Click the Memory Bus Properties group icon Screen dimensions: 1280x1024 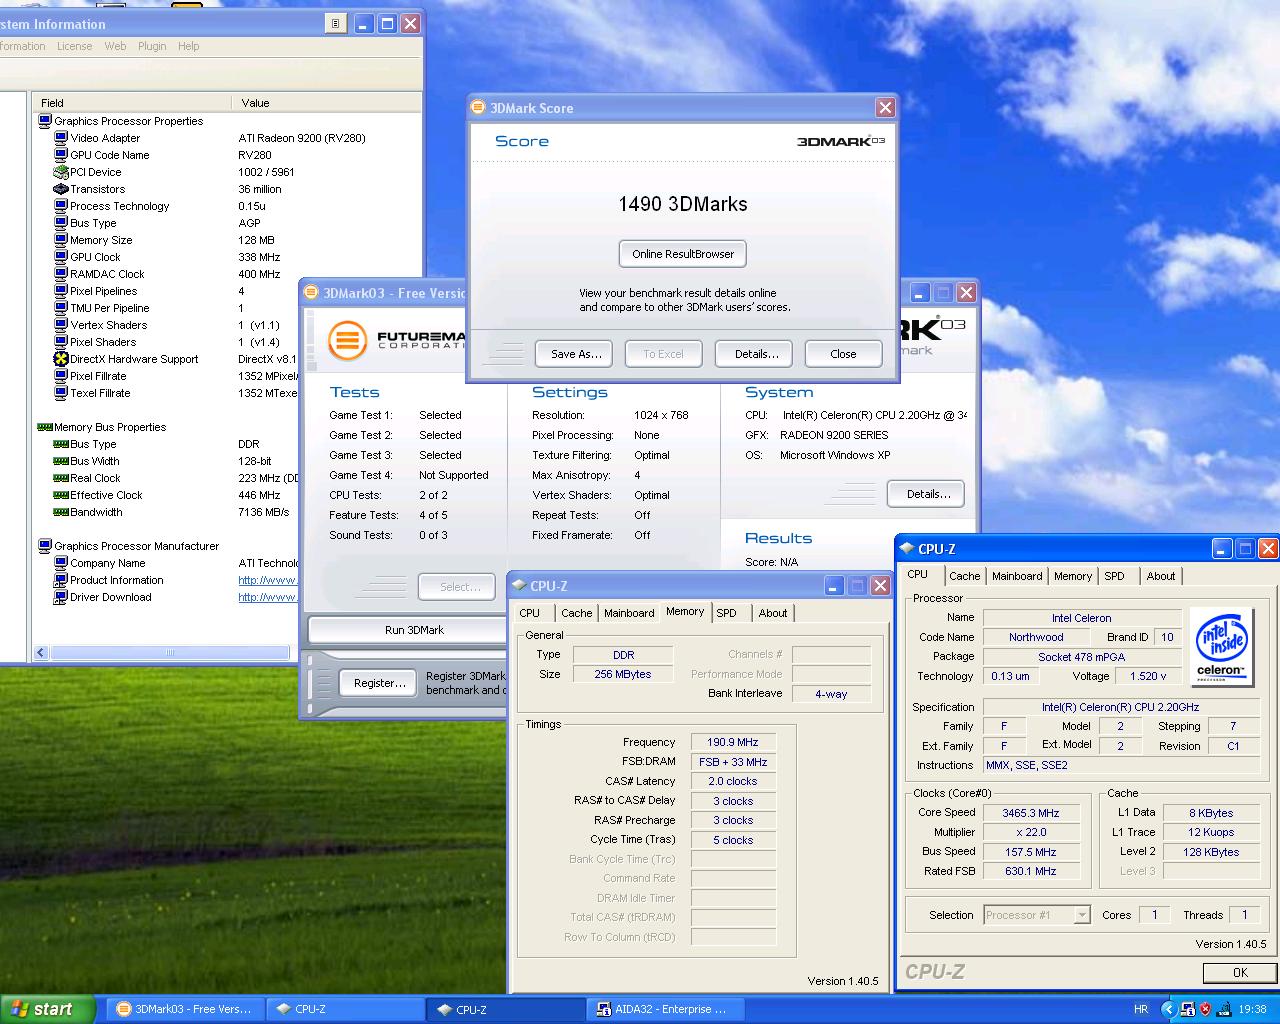point(45,427)
